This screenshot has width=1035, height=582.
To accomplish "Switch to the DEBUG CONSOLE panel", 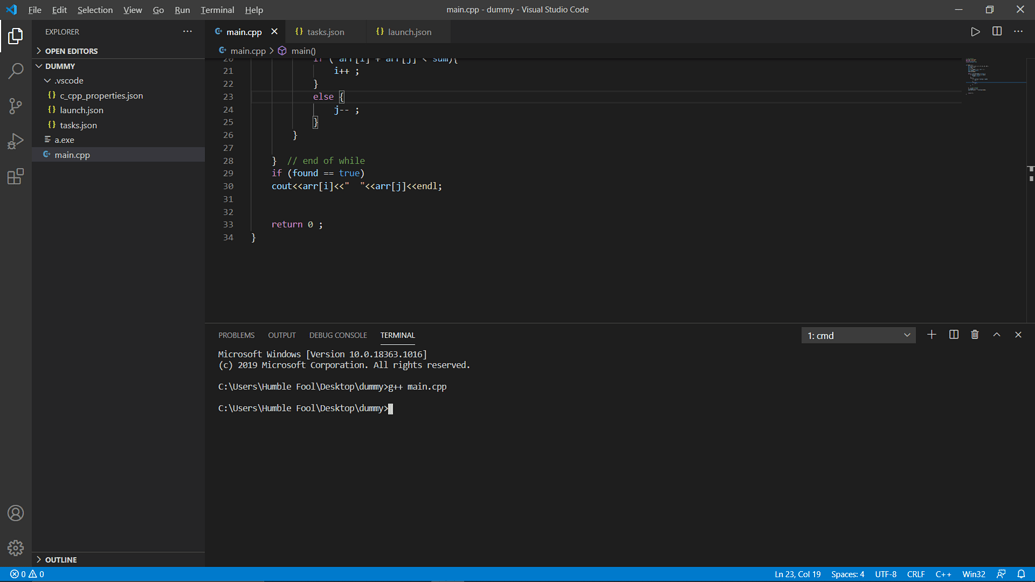I will tap(337, 335).
